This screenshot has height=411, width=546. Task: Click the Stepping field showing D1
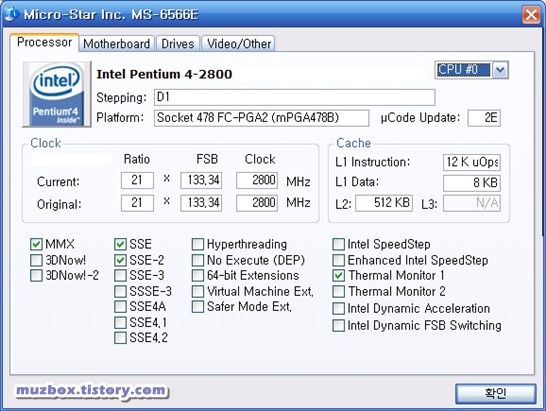(295, 97)
